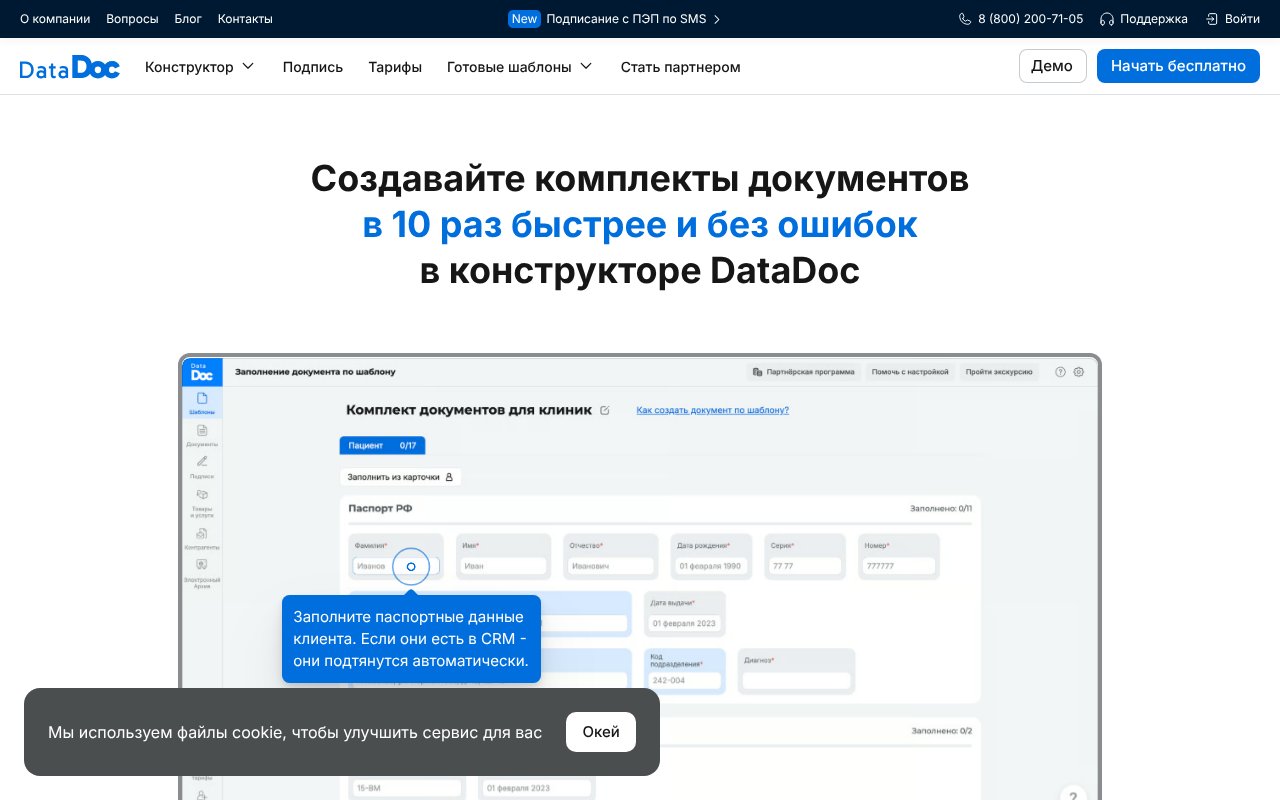The image size is (1280, 800).
Task: Click the Начать бесплатно button
Action: [x=1178, y=66]
